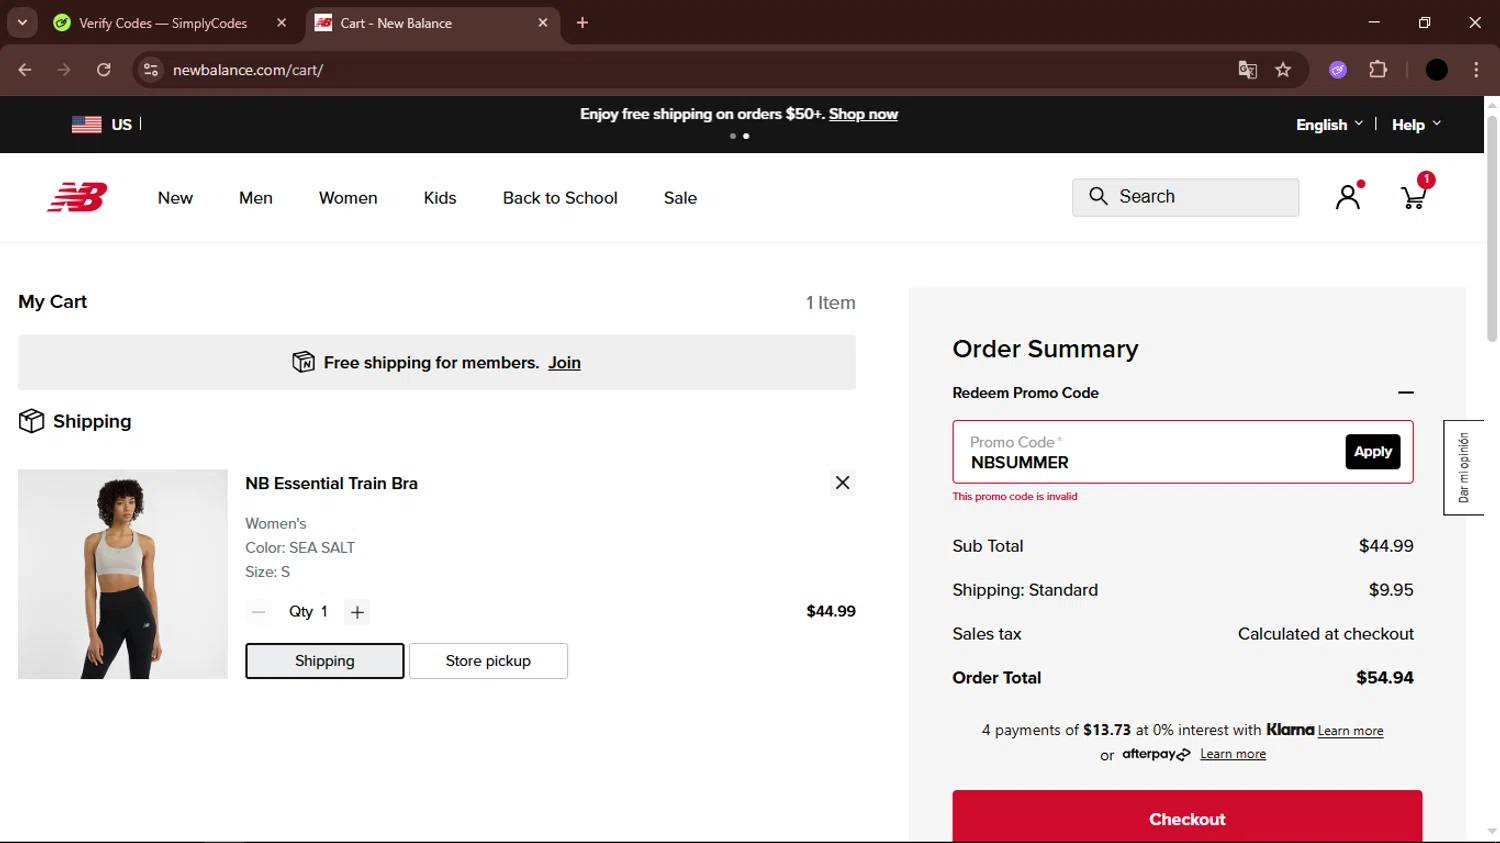Screen dimensions: 1500x843
Task: Click the browser back arrow
Action: [x=25, y=70]
